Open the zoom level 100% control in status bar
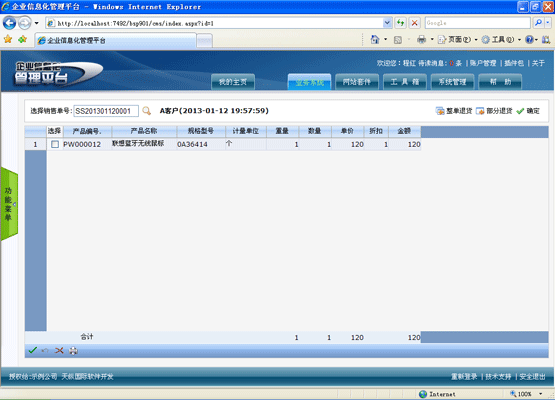This screenshot has height=400, width=555. point(526,394)
